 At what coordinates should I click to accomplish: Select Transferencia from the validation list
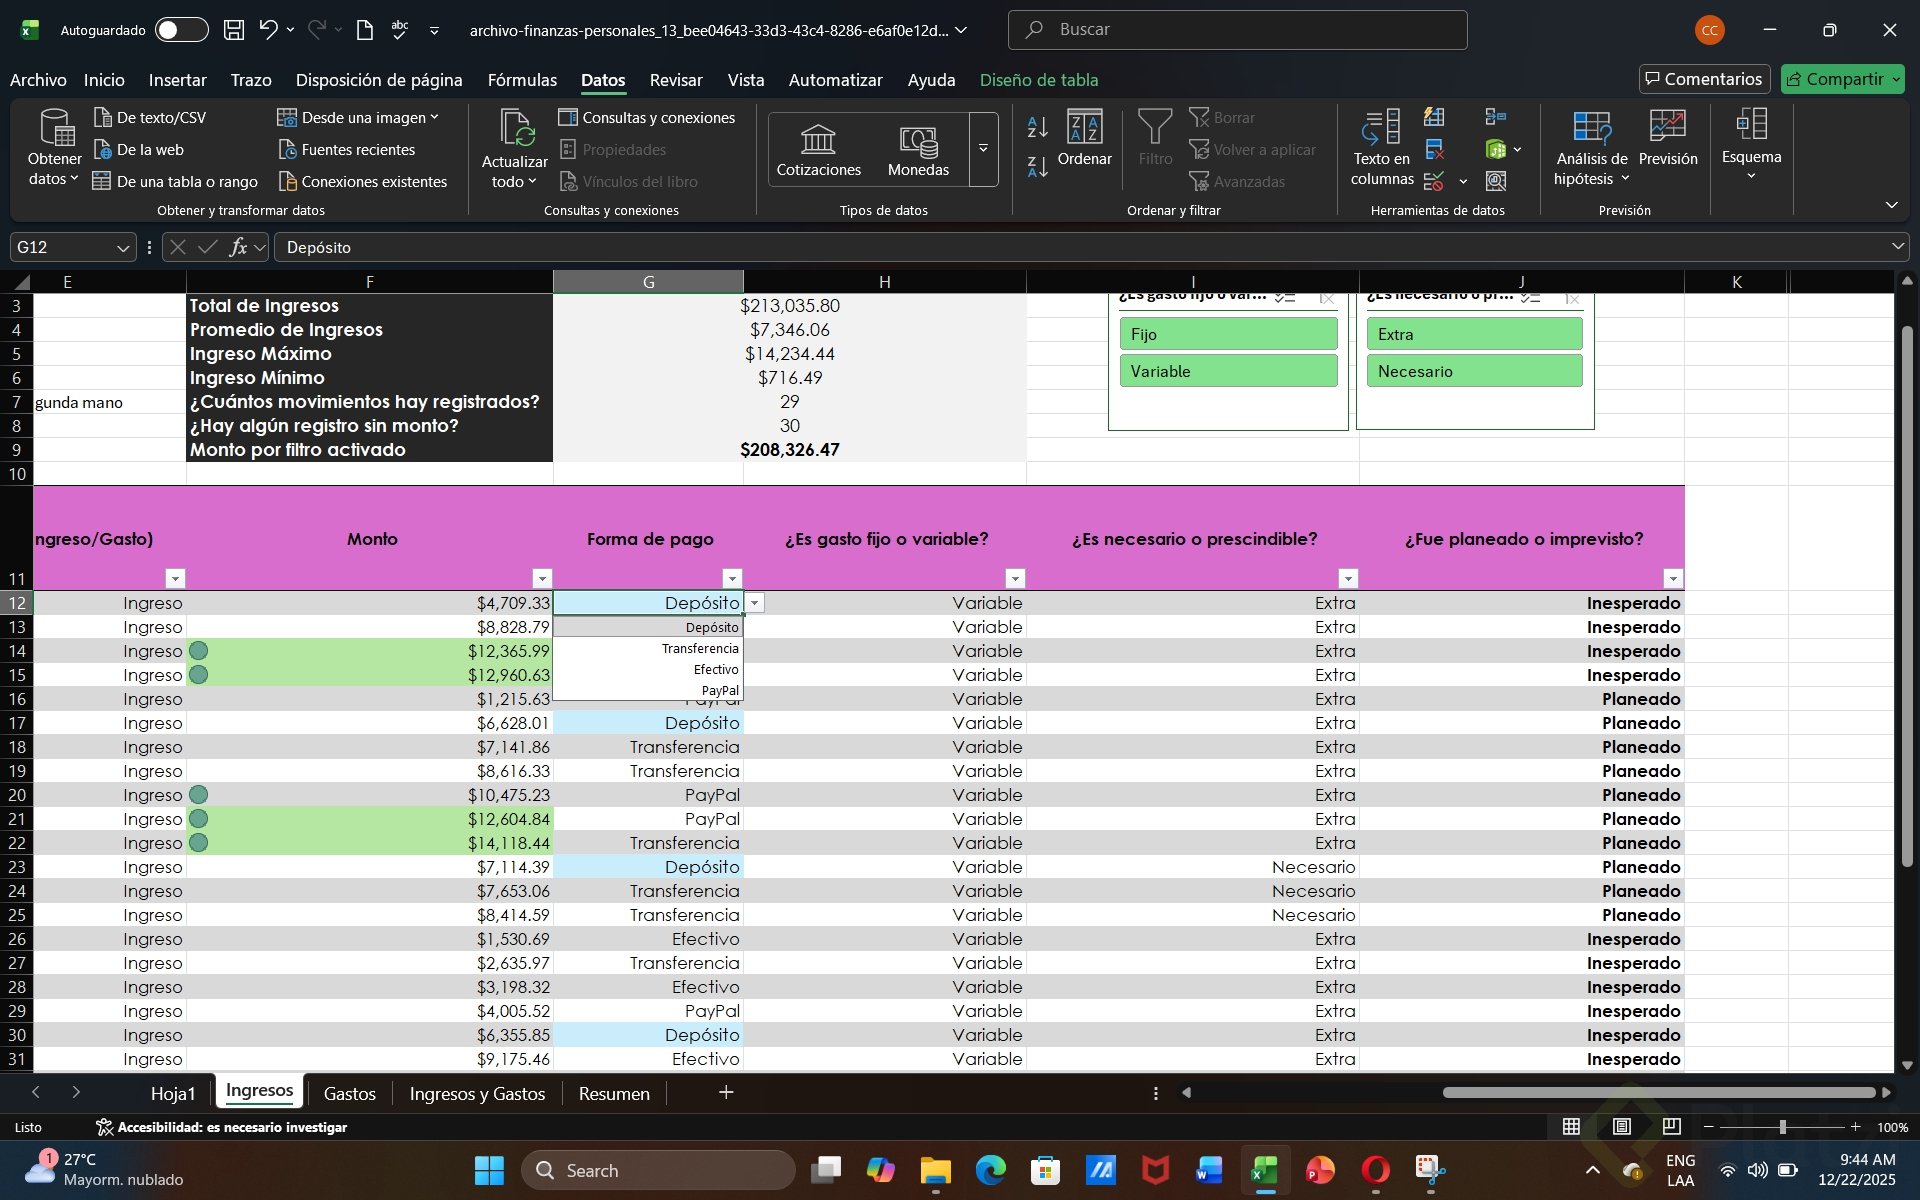699,649
